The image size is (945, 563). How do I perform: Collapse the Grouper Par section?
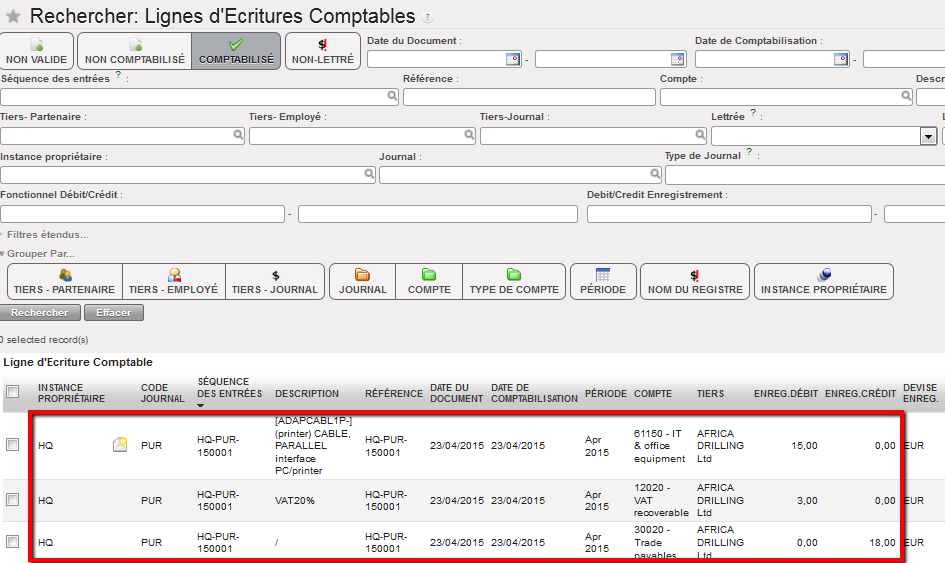pyautogui.click(x=38, y=254)
